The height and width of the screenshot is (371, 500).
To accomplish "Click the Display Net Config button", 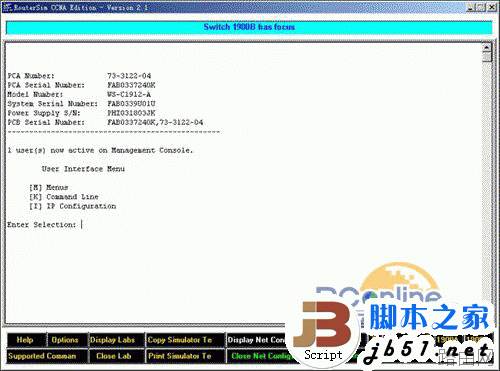I will (256, 340).
